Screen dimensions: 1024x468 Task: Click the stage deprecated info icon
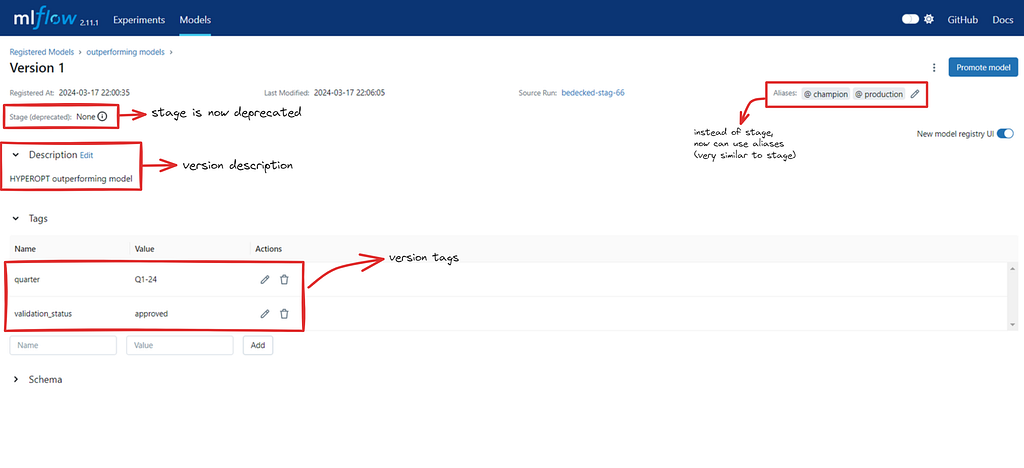pos(102,117)
